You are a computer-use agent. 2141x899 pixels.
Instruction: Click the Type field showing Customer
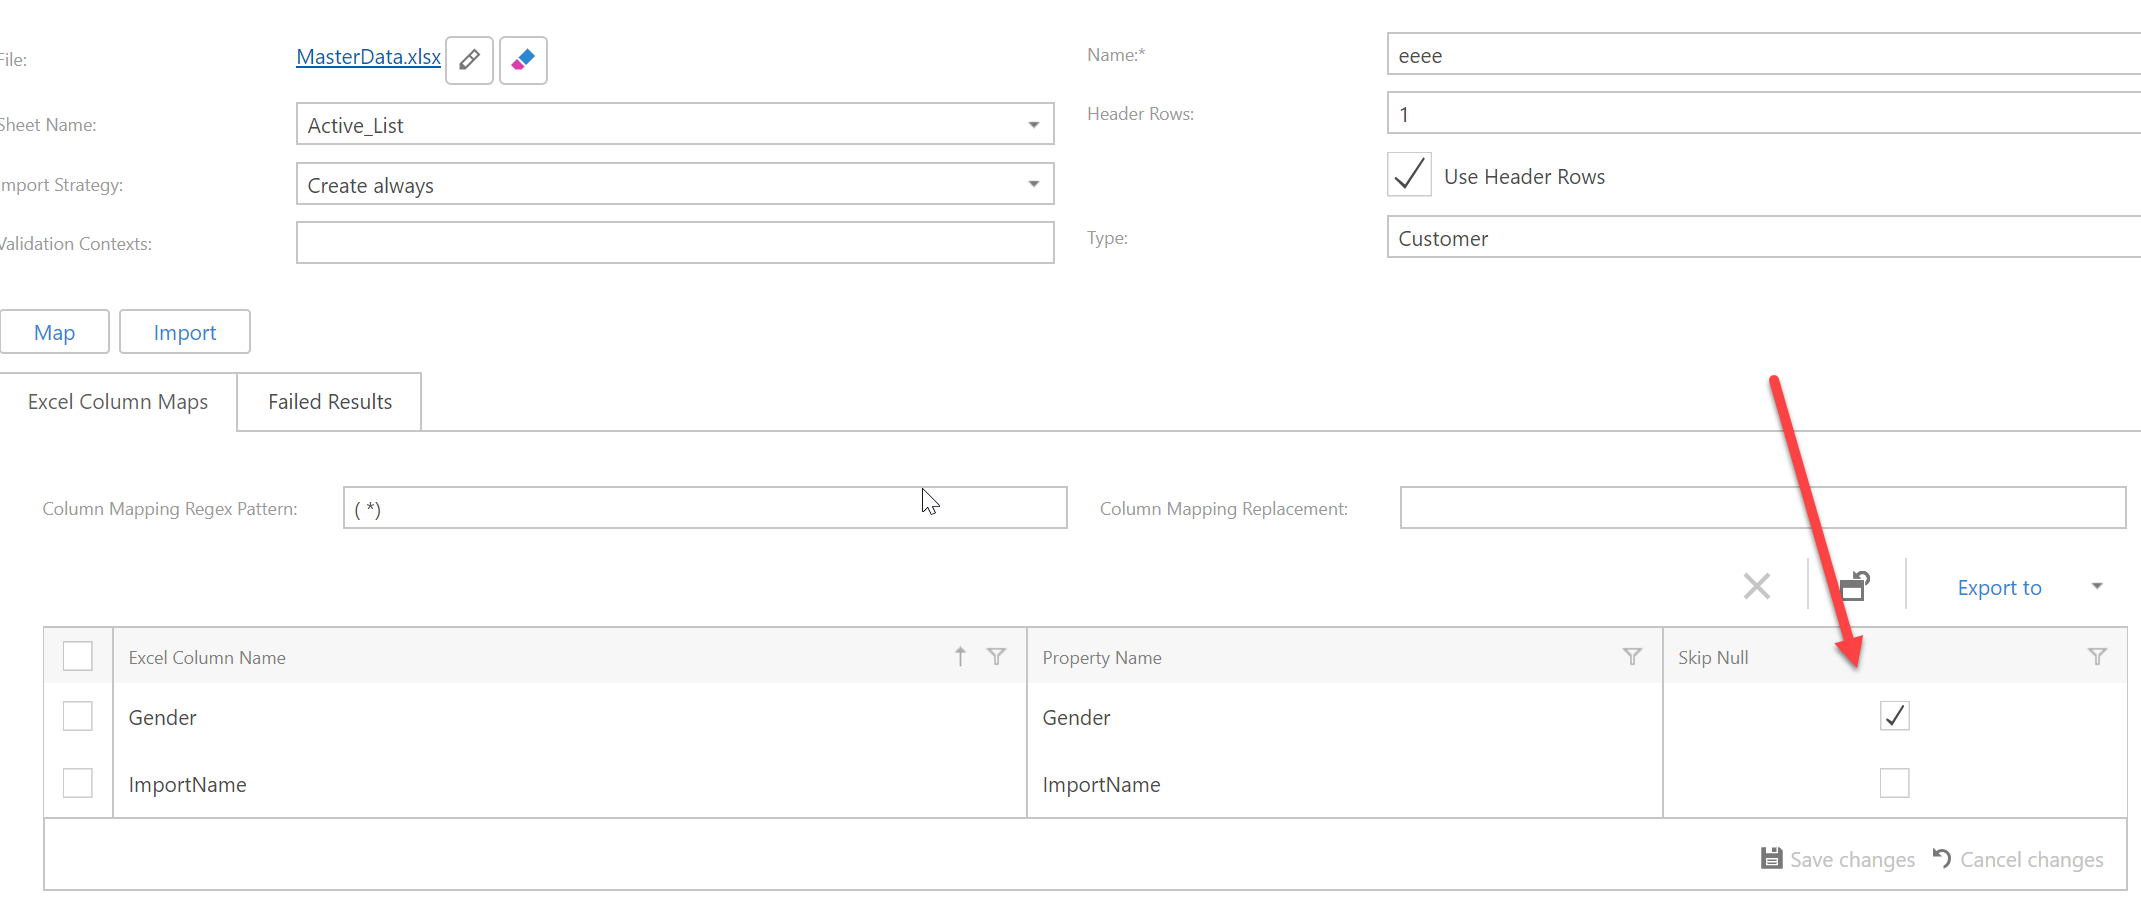coord(1764,238)
